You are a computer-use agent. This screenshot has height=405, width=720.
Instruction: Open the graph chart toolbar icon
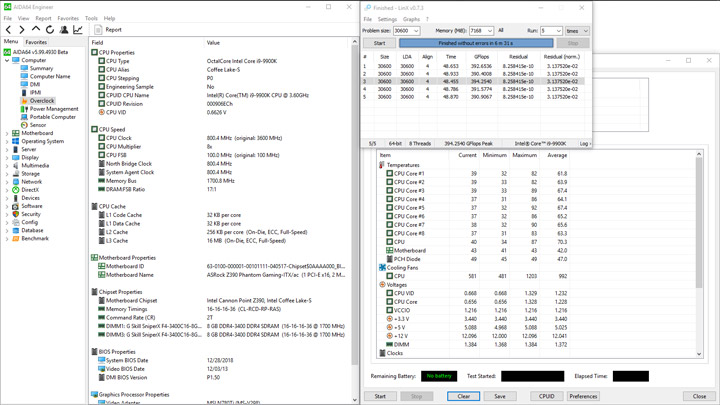tap(79, 30)
